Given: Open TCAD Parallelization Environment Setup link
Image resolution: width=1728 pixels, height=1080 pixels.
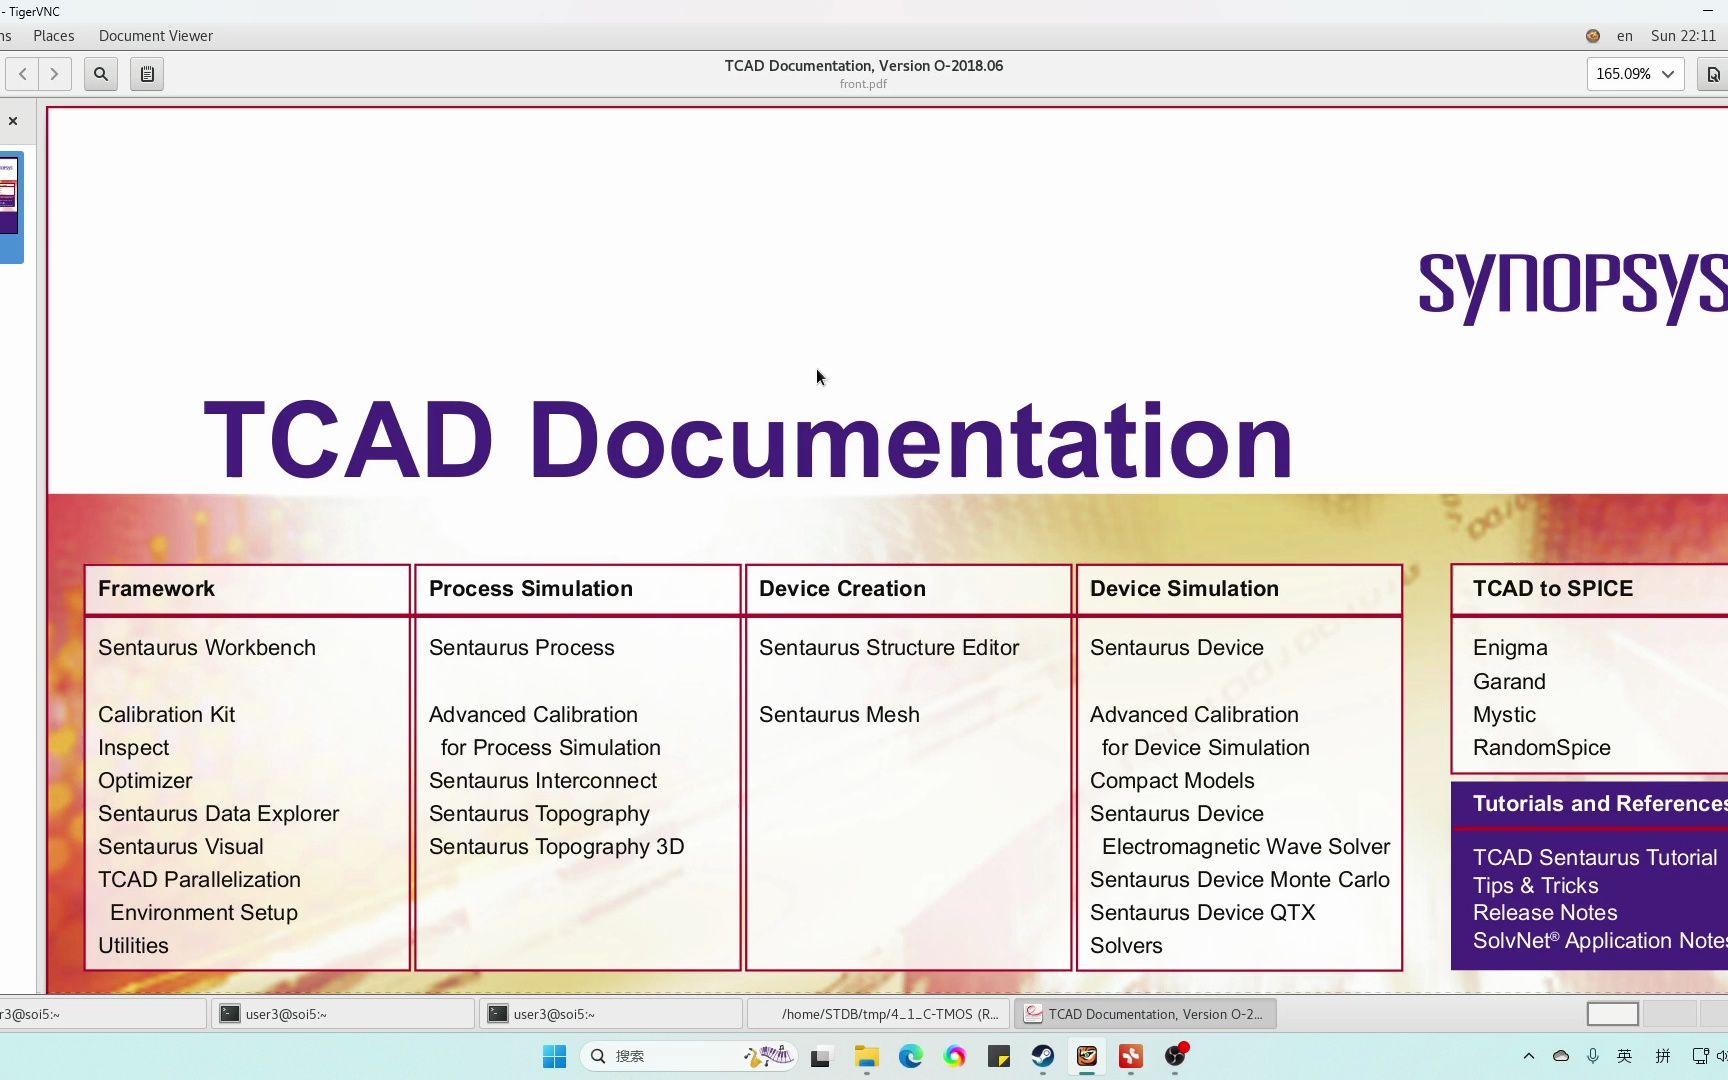Looking at the screenshot, I should tap(199, 896).
